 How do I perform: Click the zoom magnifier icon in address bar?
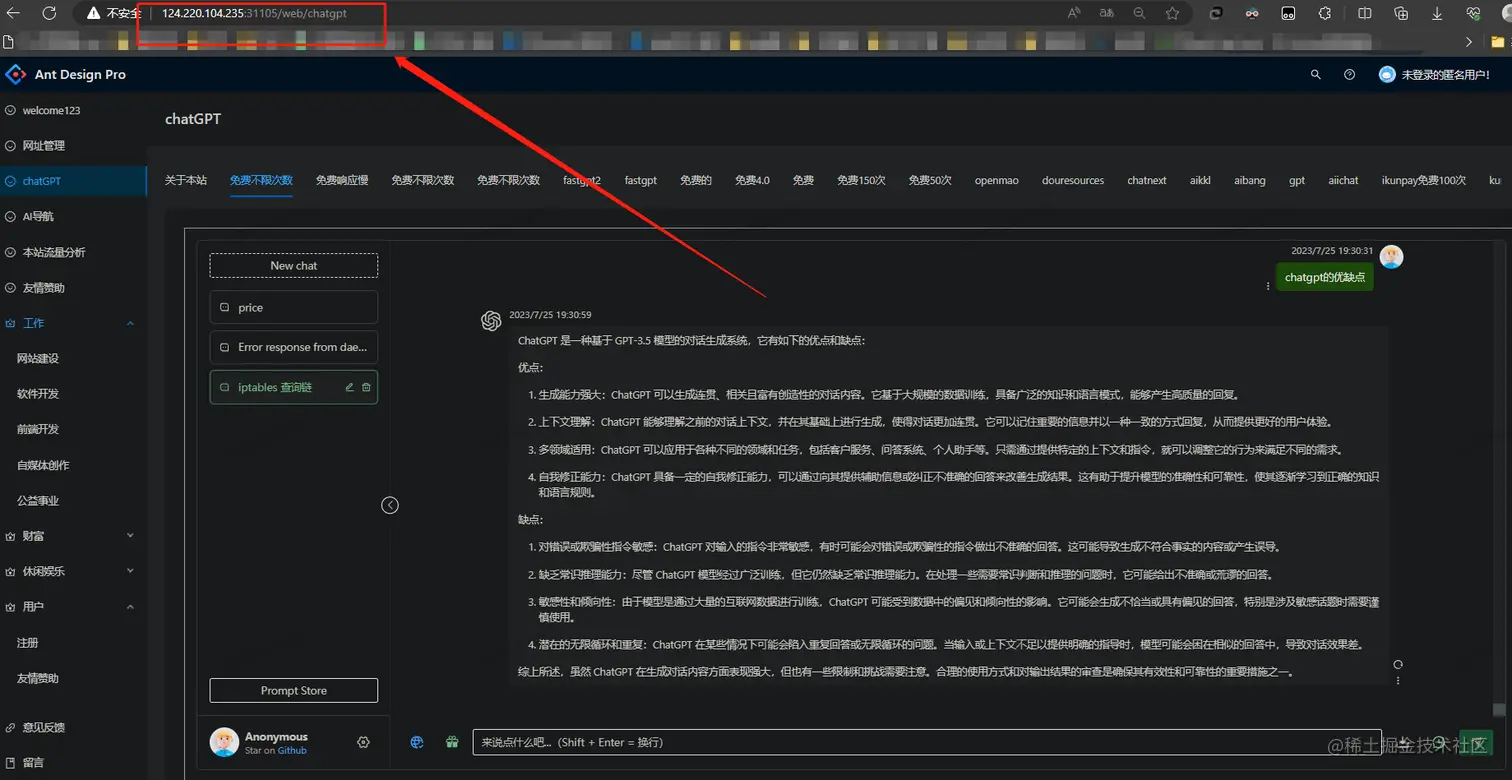point(1139,13)
